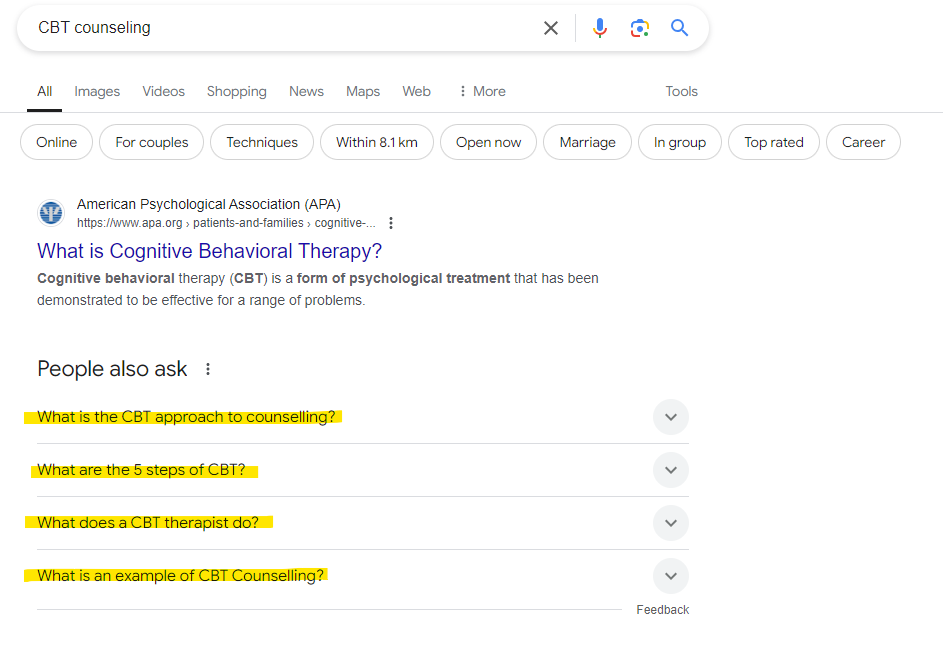Viewport: 943px width, 654px height.
Task: Switch to Images tab
Action: pos(97,91)
